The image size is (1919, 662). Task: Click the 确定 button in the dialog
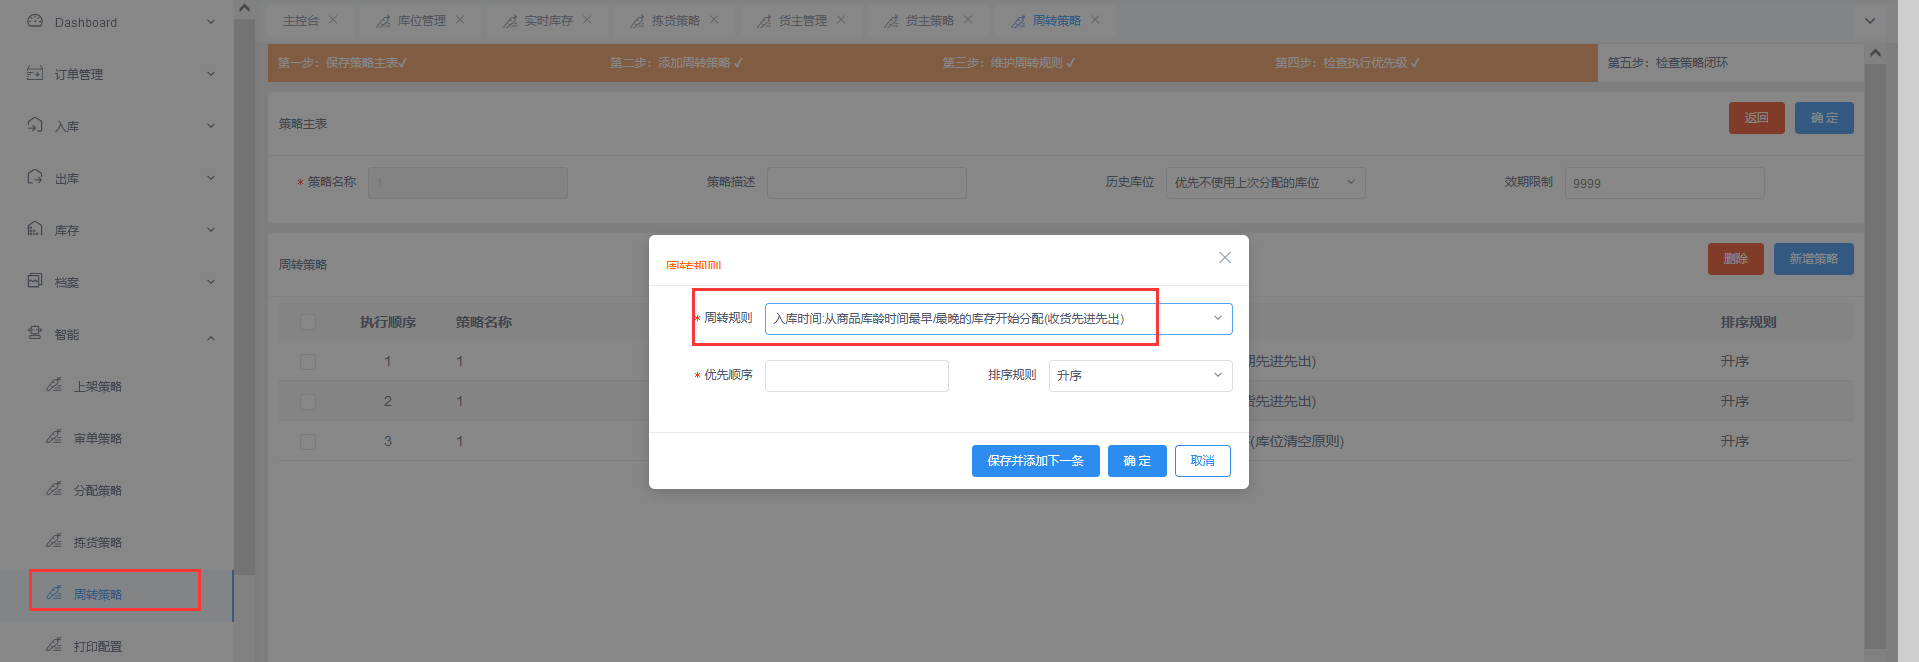click(1137, 461)
